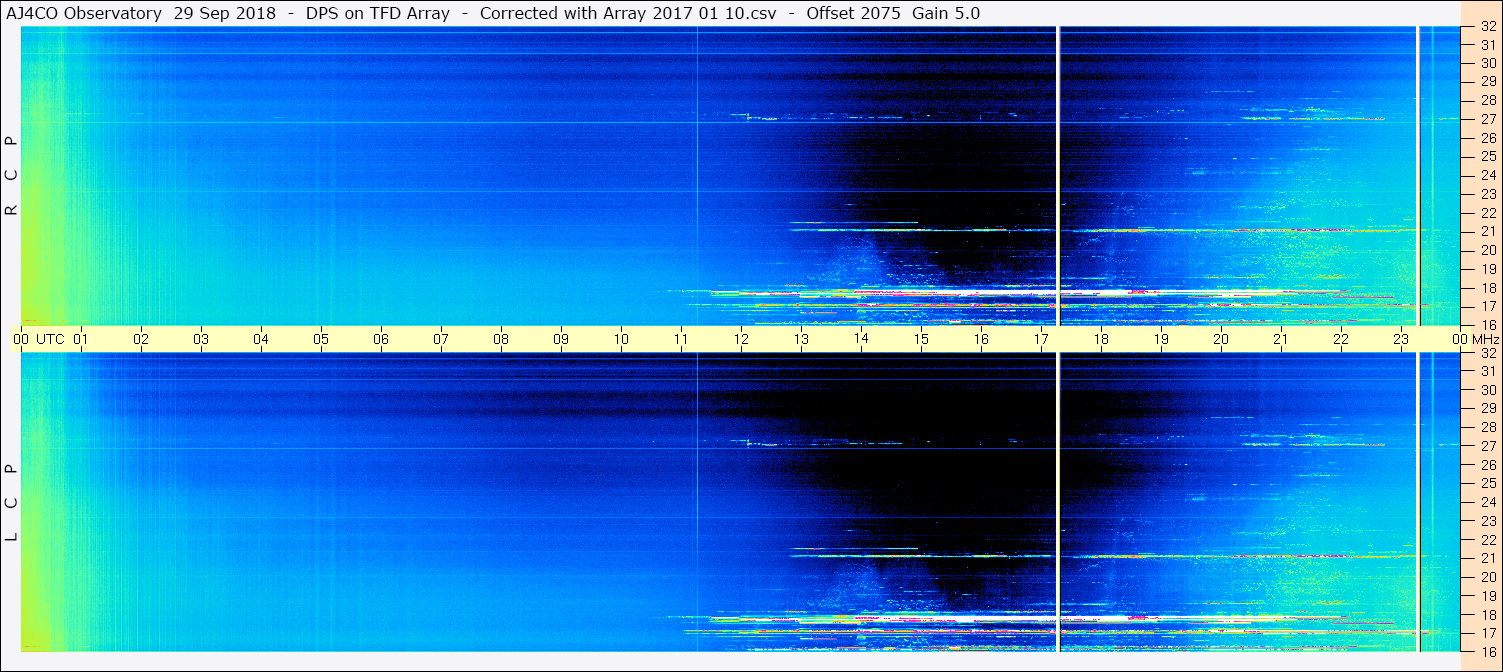Click the 31 frequency label in LCP panel
The image size is (1503, 672).
tap(1487, 372)
